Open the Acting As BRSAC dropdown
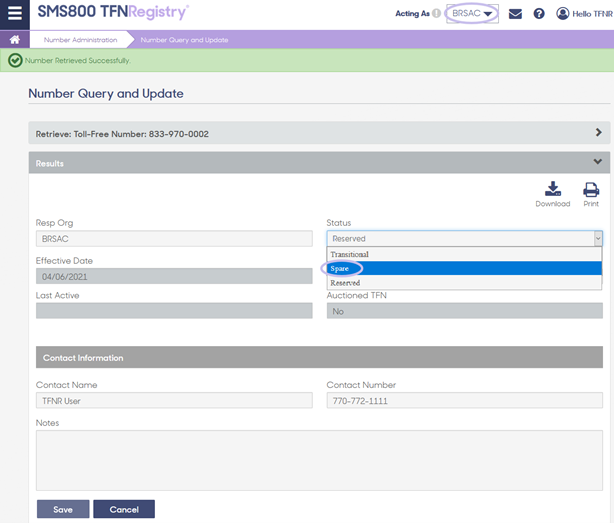614x523 pixels. point(472,14)
